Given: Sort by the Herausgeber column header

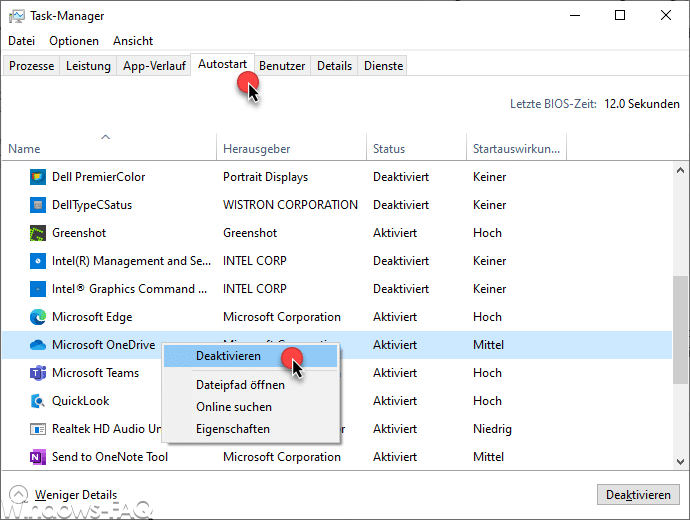Looking at the screenshot, I should (291, 149).
